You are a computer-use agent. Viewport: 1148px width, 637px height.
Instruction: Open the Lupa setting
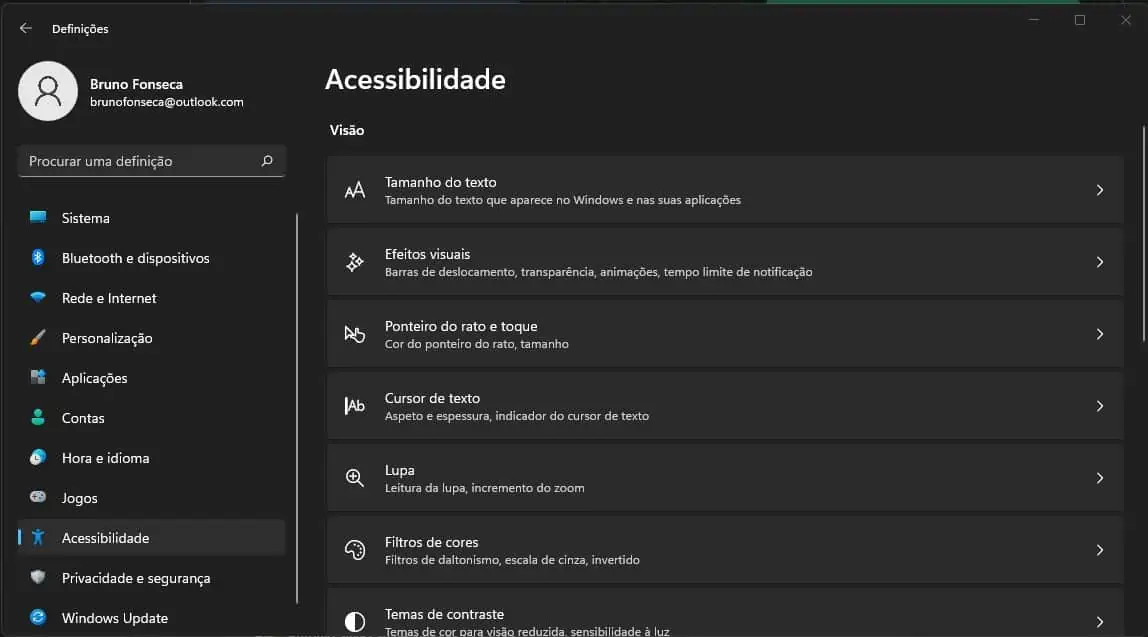(725, 478)
